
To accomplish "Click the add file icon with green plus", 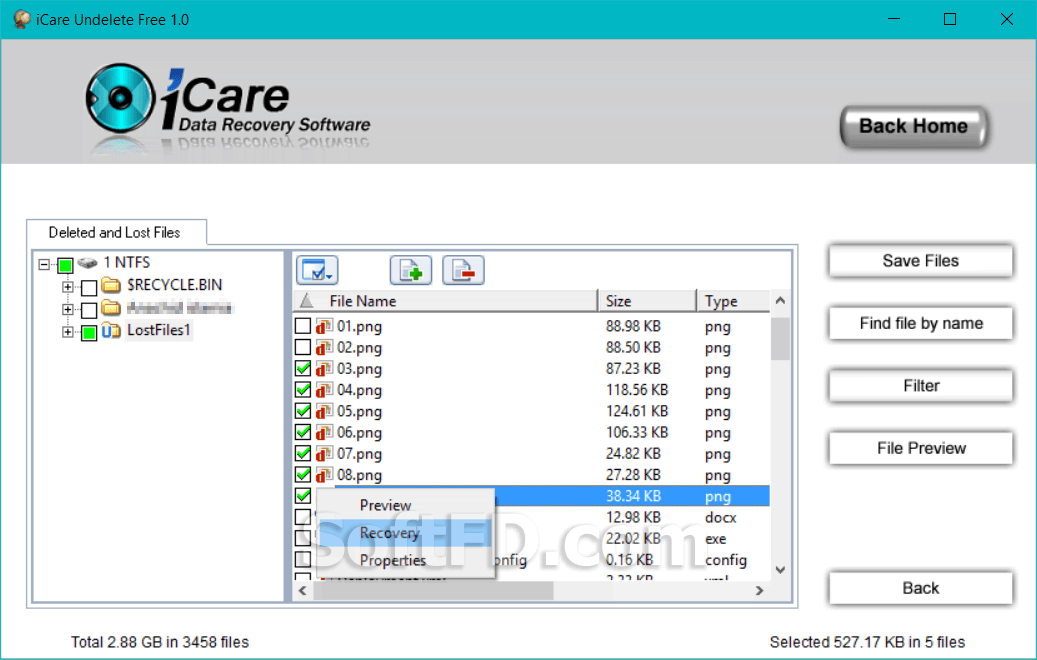I will [411, 270].
